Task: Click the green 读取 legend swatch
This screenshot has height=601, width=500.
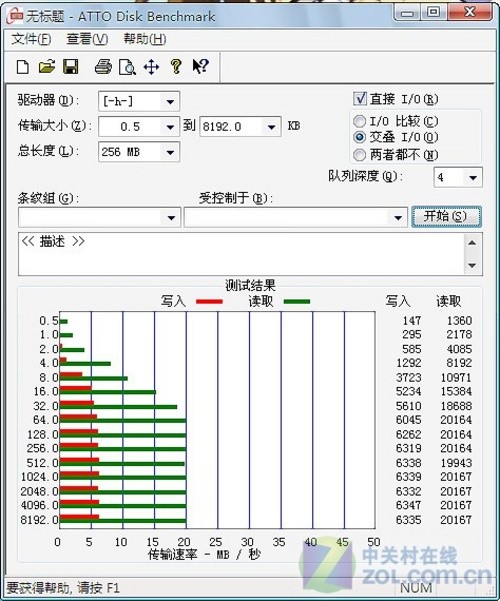Action: tap(297, 302)
